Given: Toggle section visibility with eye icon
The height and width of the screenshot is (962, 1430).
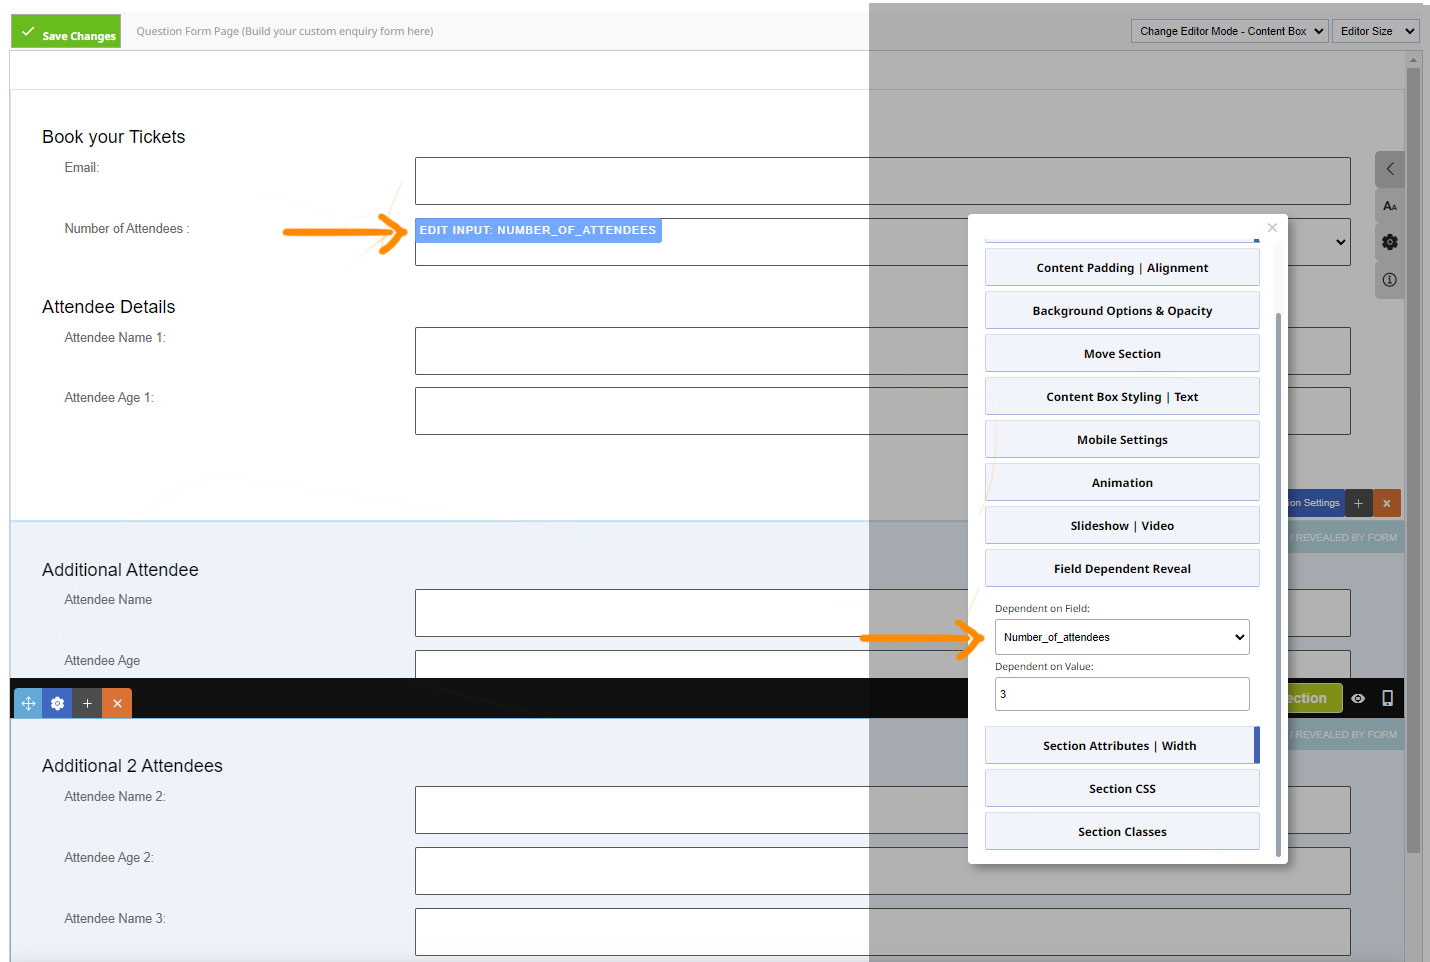Looking at the screenshot, I should [1358, 698].
